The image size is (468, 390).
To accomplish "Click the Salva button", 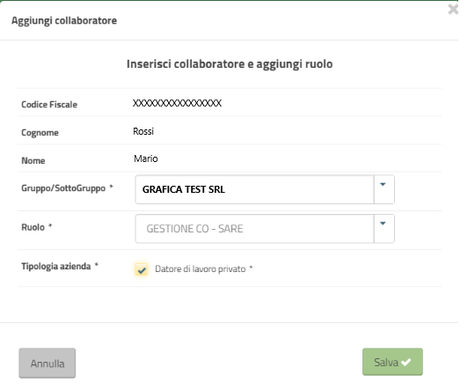I will [x=392, y=362].
